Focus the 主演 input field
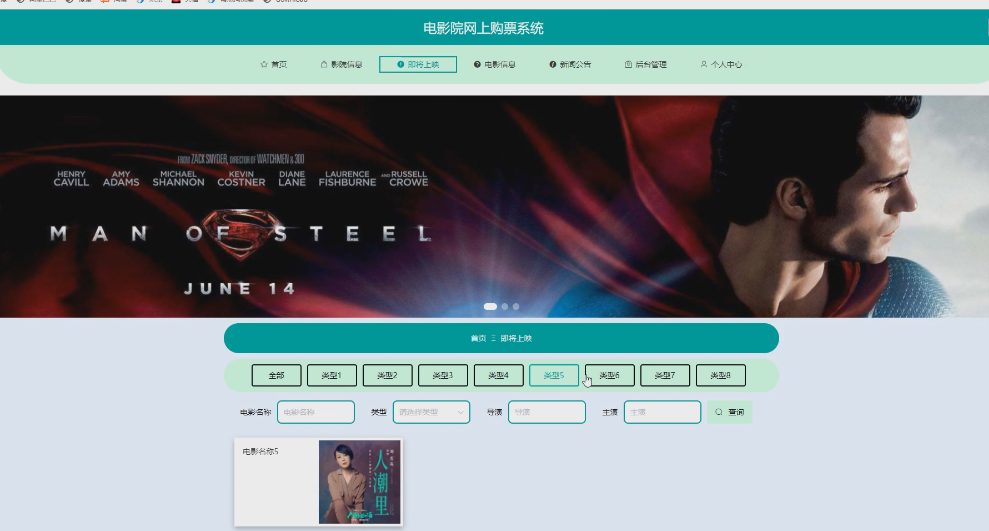The width and height of the screenshot is (989, 531). point(662,412)
